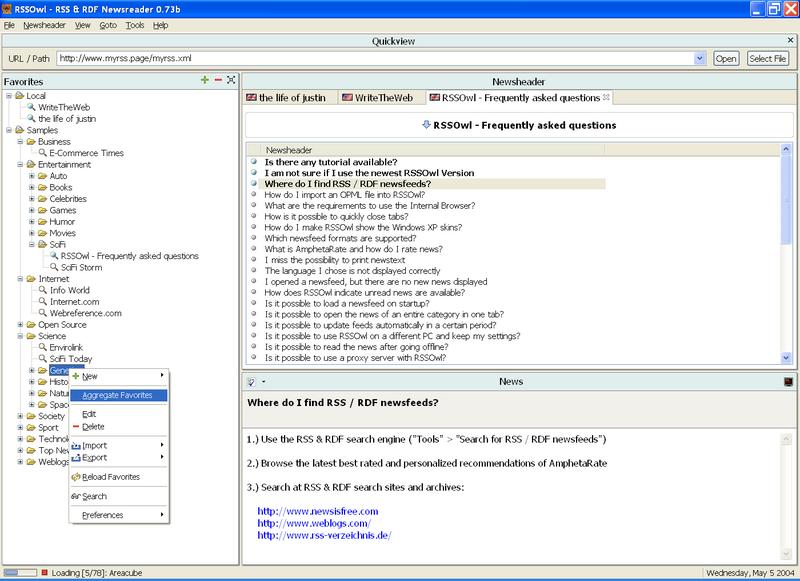Image resolution: width=800 pixels, height=581 pixels.
Task: Collapse the Science category
Action: [x=20, y=336]
